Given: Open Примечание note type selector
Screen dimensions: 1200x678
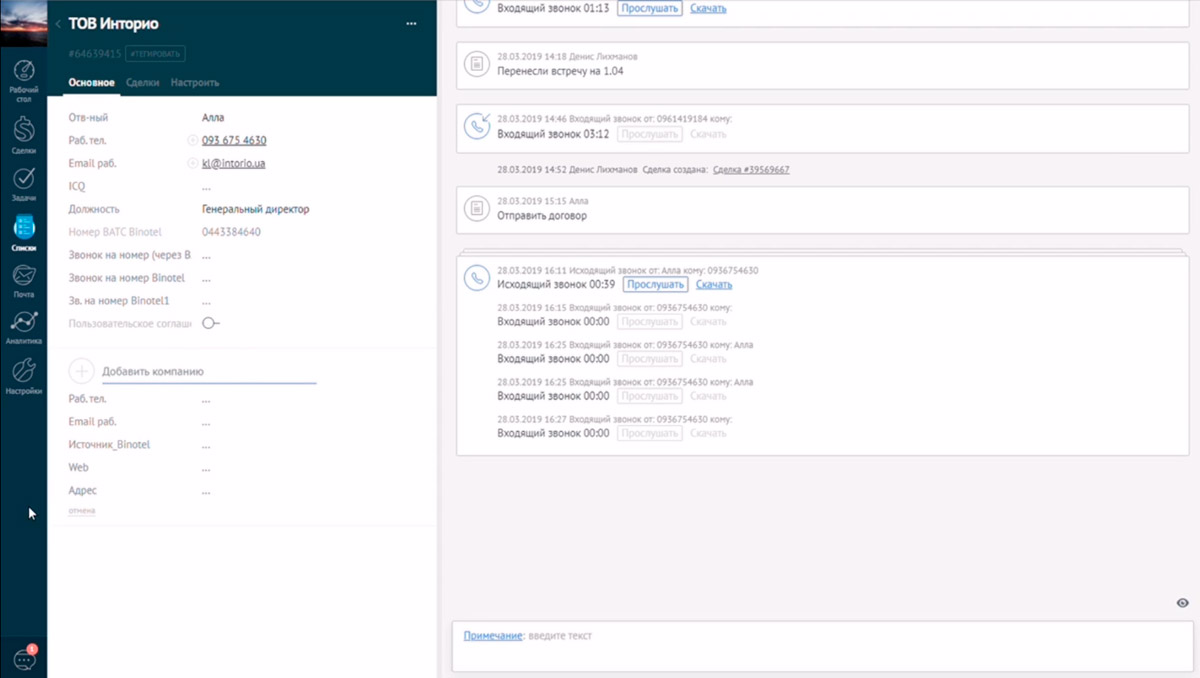Looking at the screenshot, I should [x=493, y=636].
